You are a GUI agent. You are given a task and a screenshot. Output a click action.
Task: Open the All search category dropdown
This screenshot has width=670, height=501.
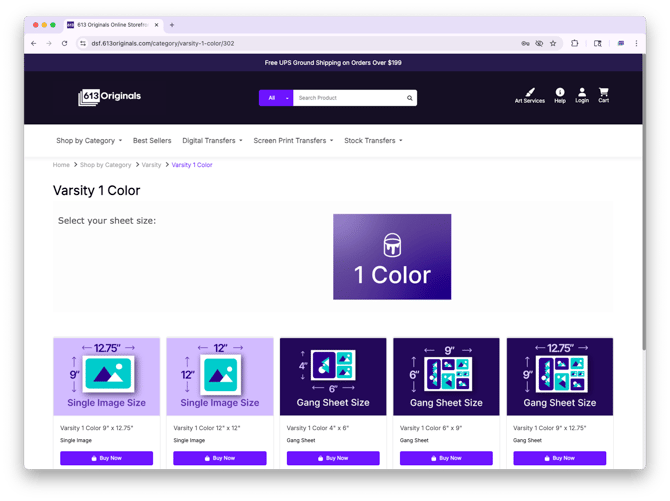(x=276, y=98)
